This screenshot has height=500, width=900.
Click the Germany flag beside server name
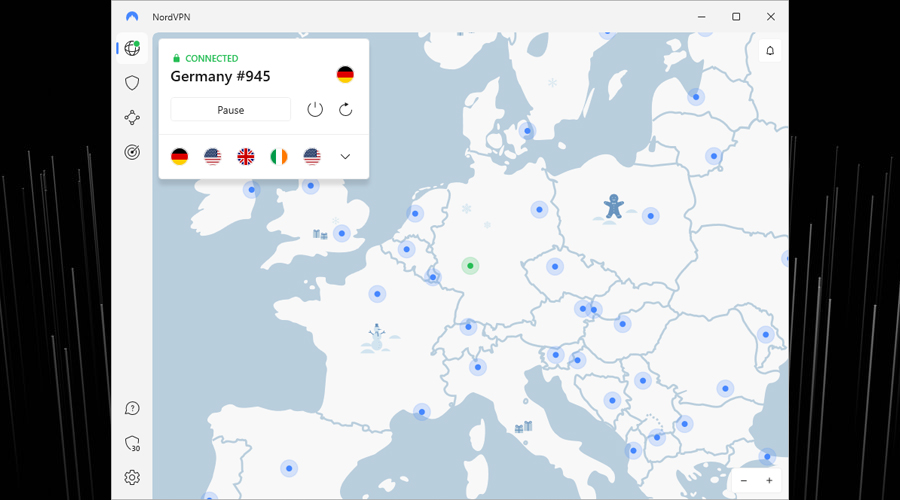pyautogui.click(x=345, y=75)
